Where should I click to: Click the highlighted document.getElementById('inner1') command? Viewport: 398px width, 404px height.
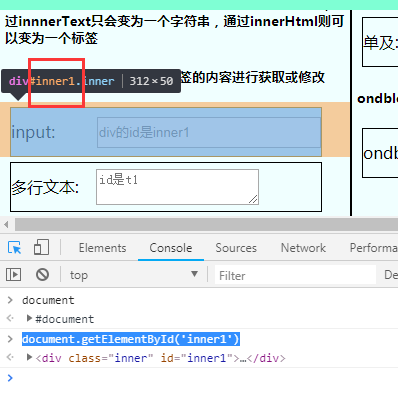131,339
